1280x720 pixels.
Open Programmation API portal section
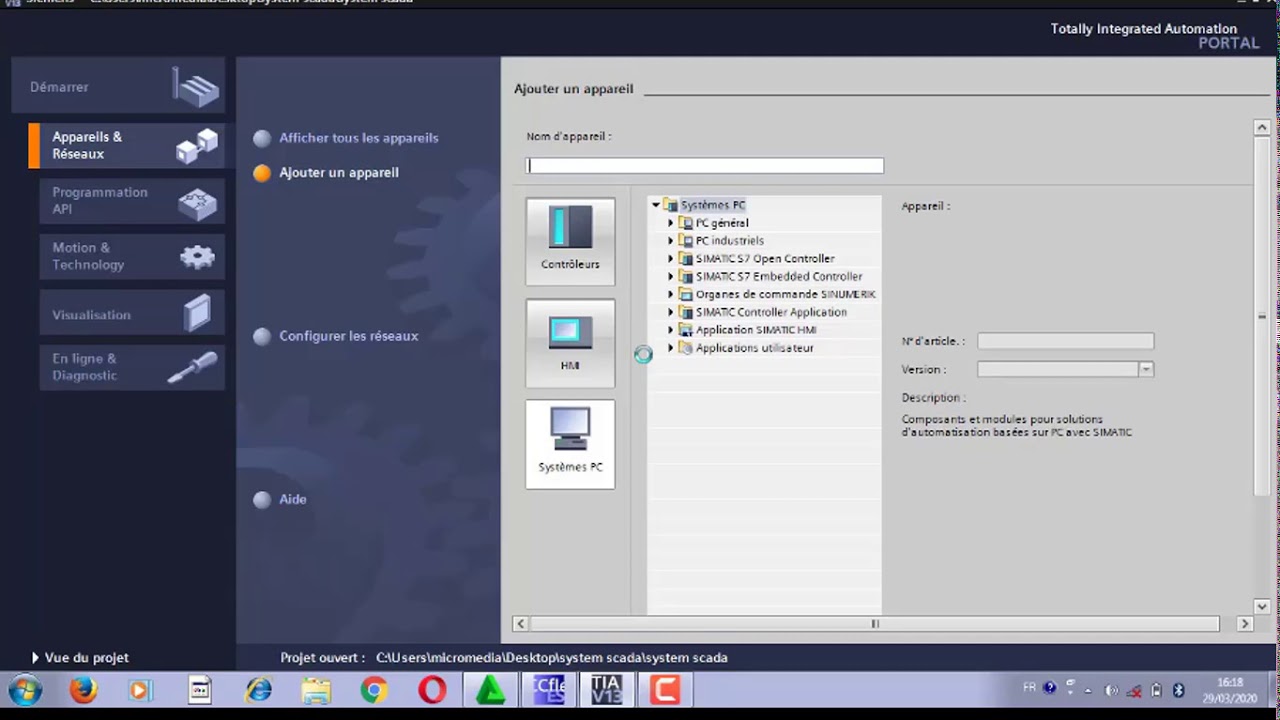pyautogui.click(x=133, y=201)
